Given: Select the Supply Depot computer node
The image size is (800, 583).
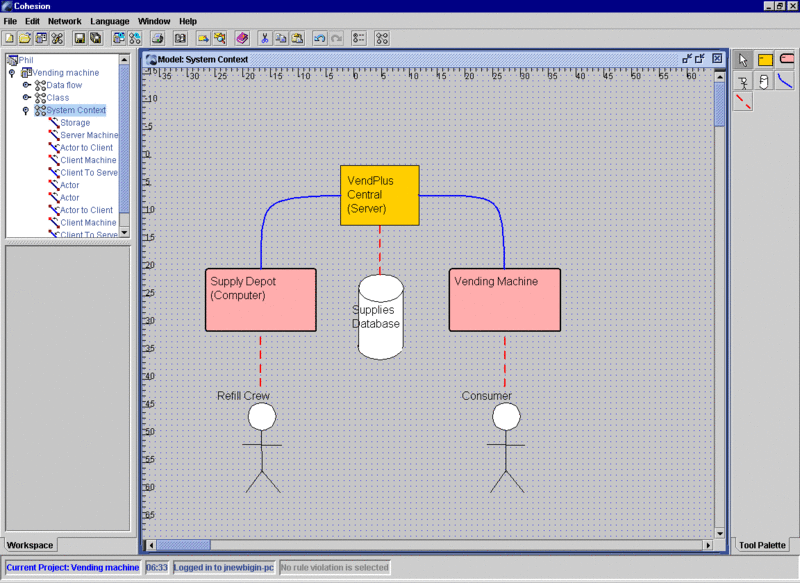Looking at the screenshot, I should [261, 300].
